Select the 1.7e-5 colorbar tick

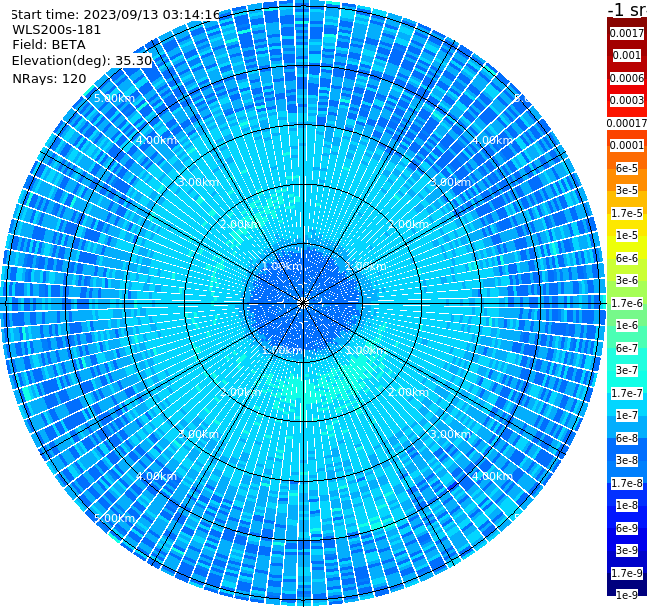627,213
